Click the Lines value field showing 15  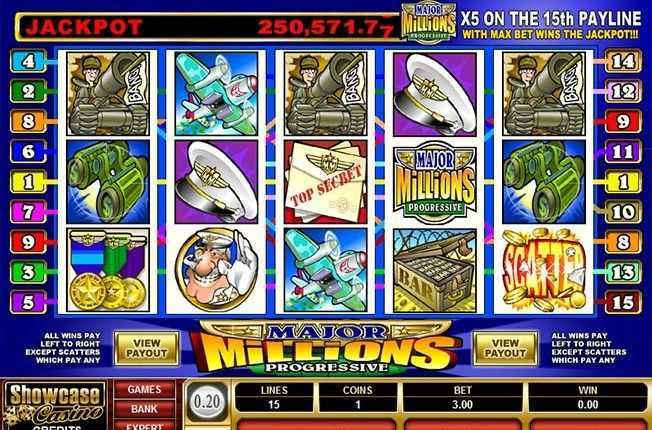pyautogui.click(x=274, y=405)
